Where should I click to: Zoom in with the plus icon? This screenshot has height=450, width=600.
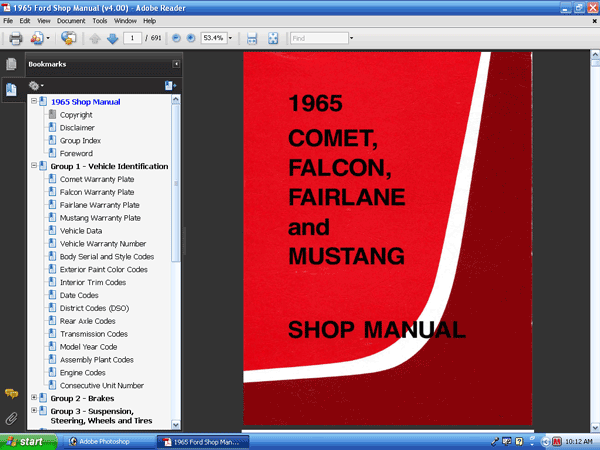point(191,38)
